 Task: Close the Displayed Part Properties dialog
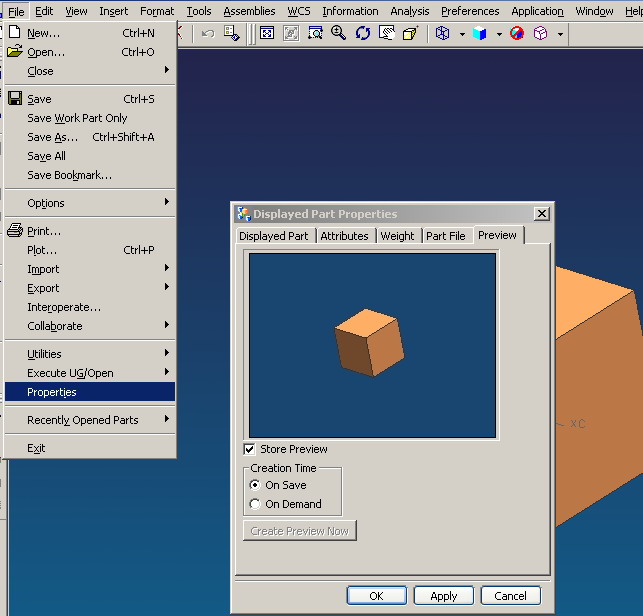tap(542, 214)
